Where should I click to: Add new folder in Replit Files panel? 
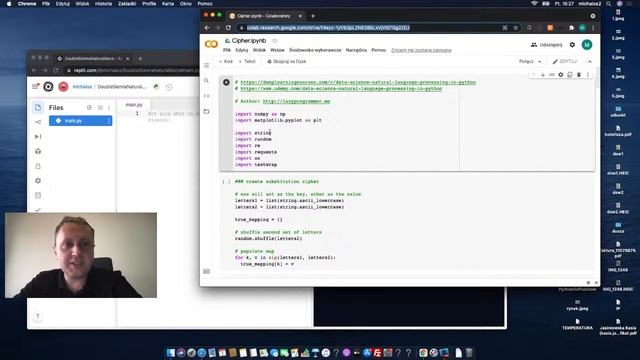100,108
